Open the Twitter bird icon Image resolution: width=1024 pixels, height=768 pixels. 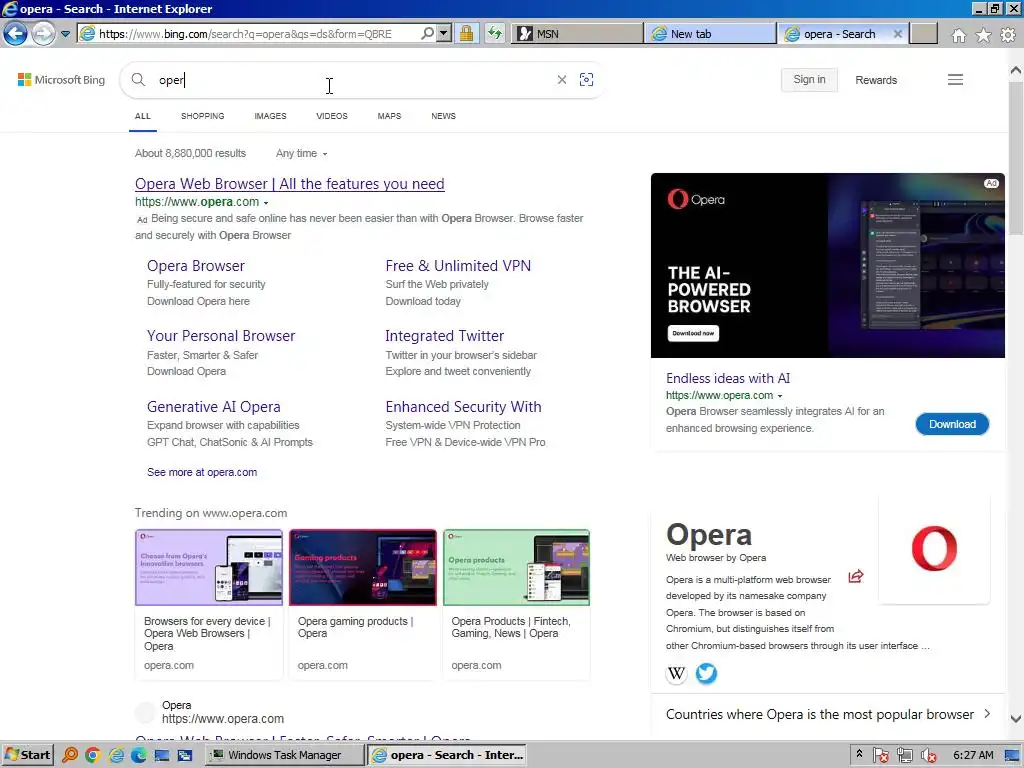[x=706, y=673]
